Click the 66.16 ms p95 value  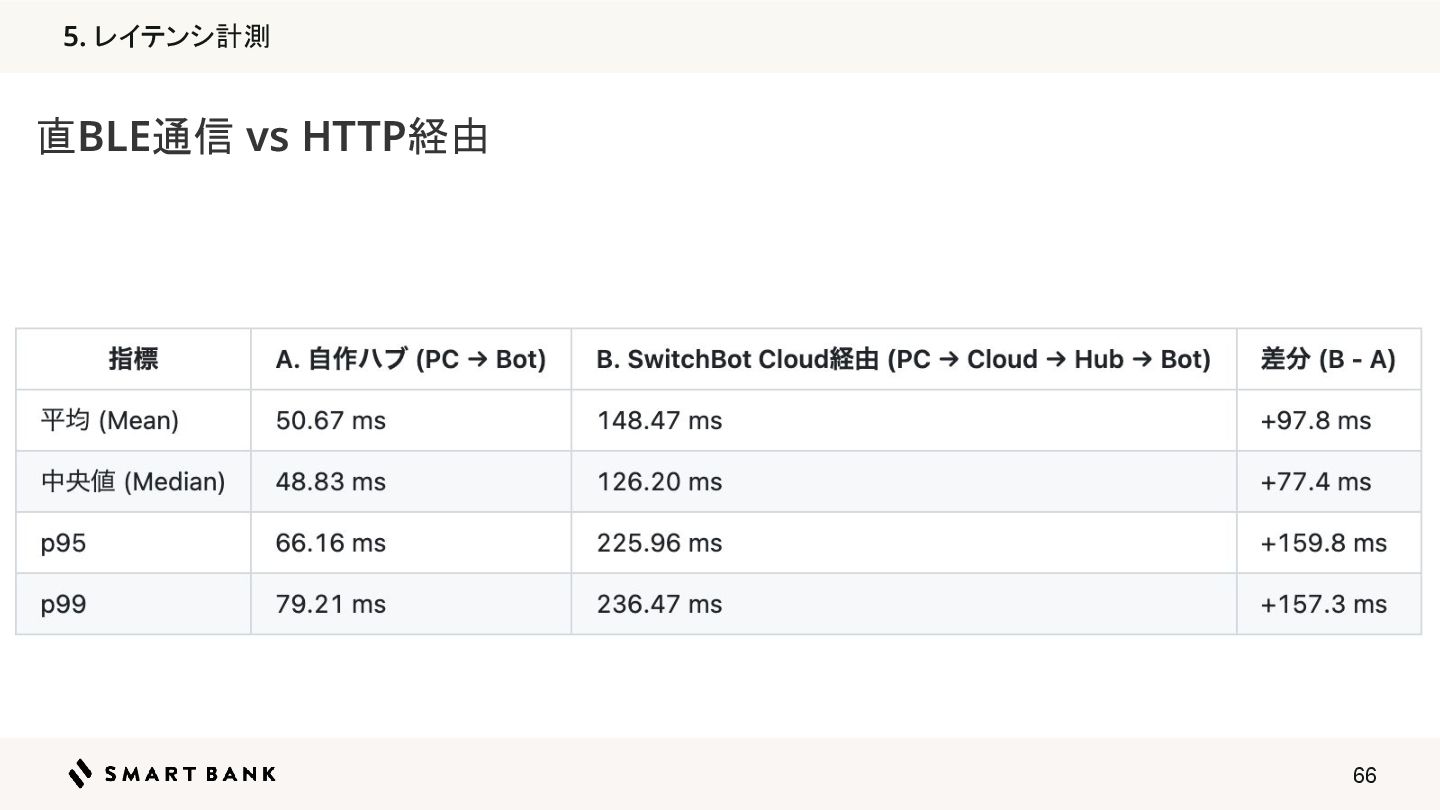click(x=331, y=543)
